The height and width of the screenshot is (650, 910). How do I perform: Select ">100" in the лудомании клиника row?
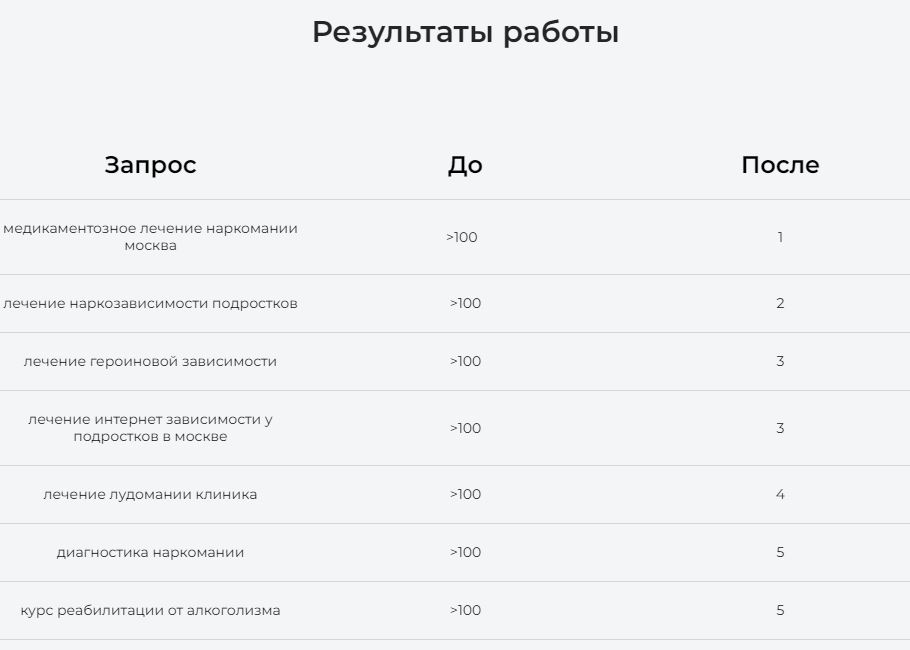click(x=465, y=494)
